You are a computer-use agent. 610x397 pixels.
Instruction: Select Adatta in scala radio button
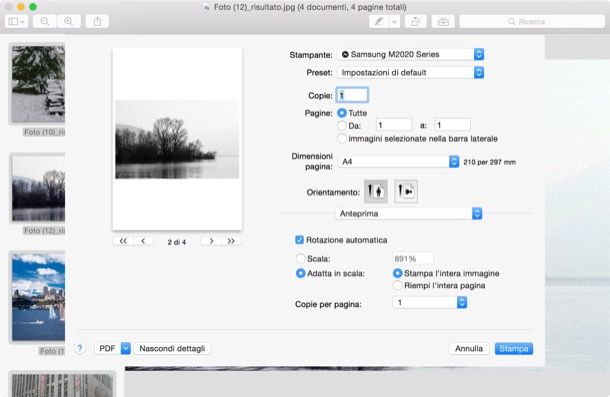pyautogui.click(x=300, y=273)
